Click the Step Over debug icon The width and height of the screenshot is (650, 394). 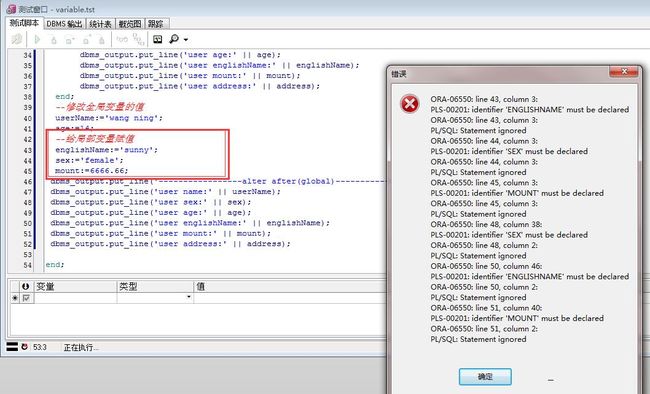pos(70,40)
